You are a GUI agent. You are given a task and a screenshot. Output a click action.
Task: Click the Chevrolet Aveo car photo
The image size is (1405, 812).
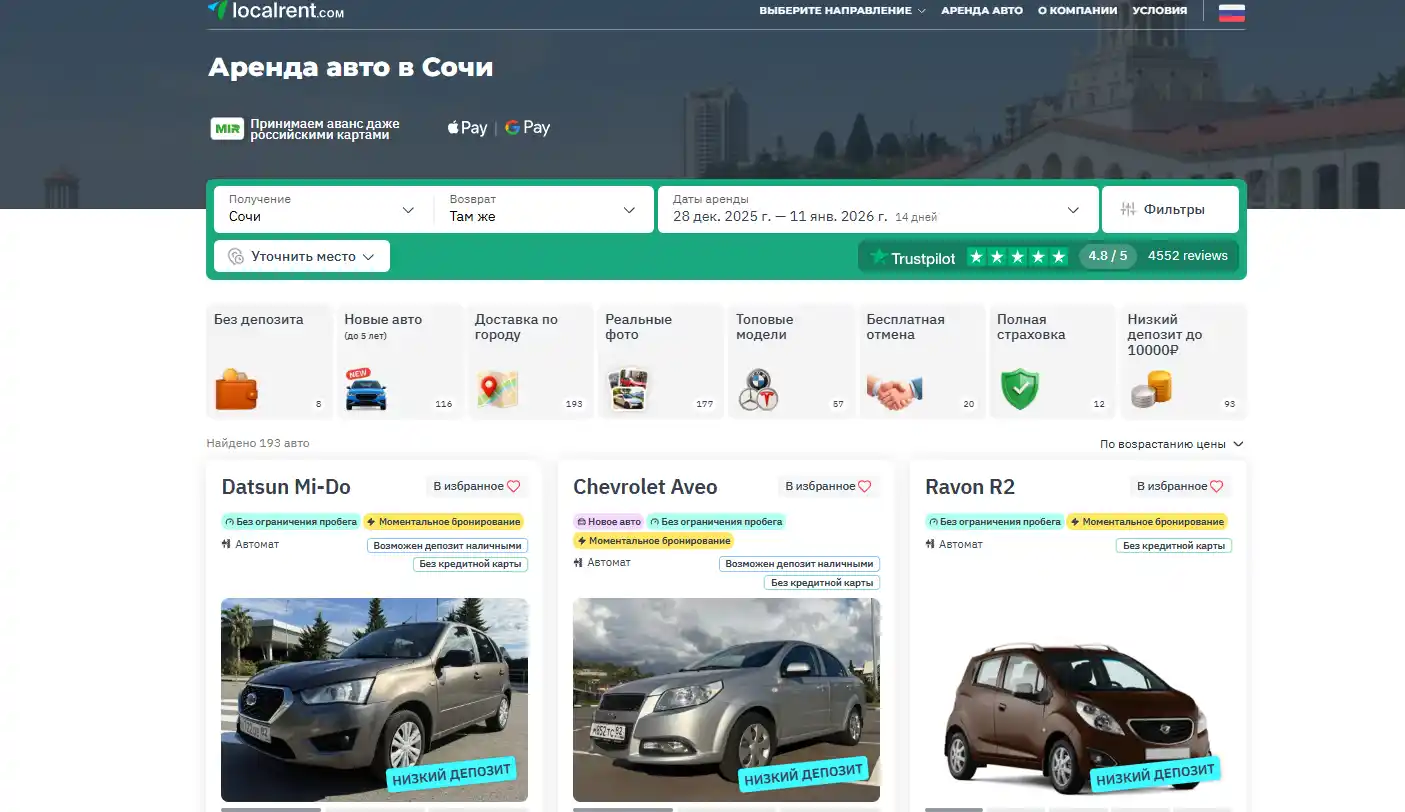(x=726, y=700)
